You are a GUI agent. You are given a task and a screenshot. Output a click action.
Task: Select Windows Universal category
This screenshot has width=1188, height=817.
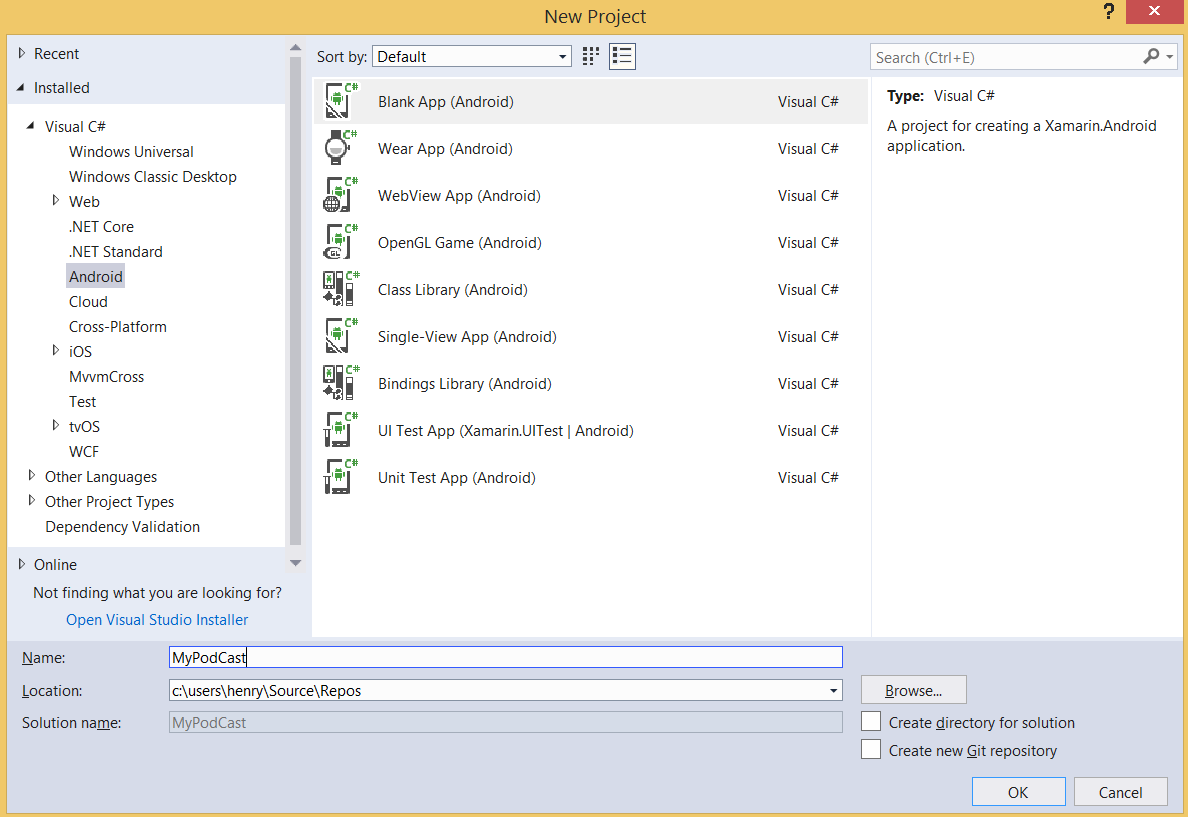tap(131, 152)
